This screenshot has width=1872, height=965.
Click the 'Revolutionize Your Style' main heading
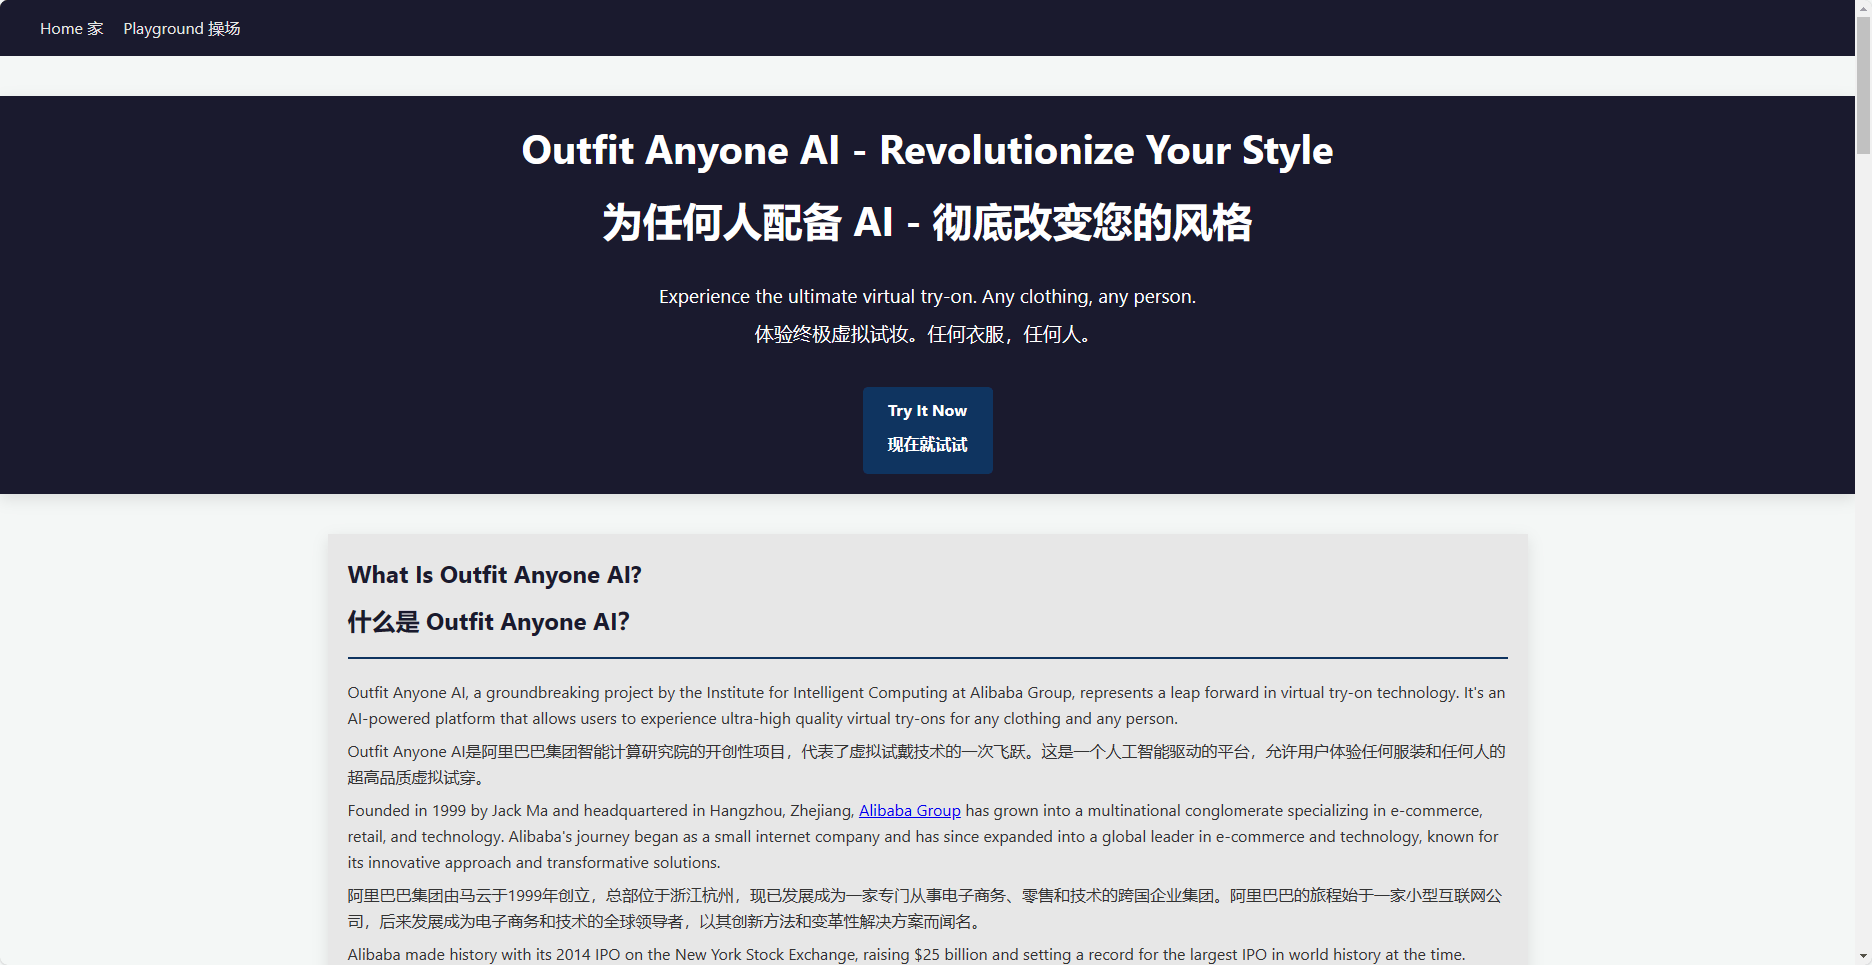coord(927,151)
